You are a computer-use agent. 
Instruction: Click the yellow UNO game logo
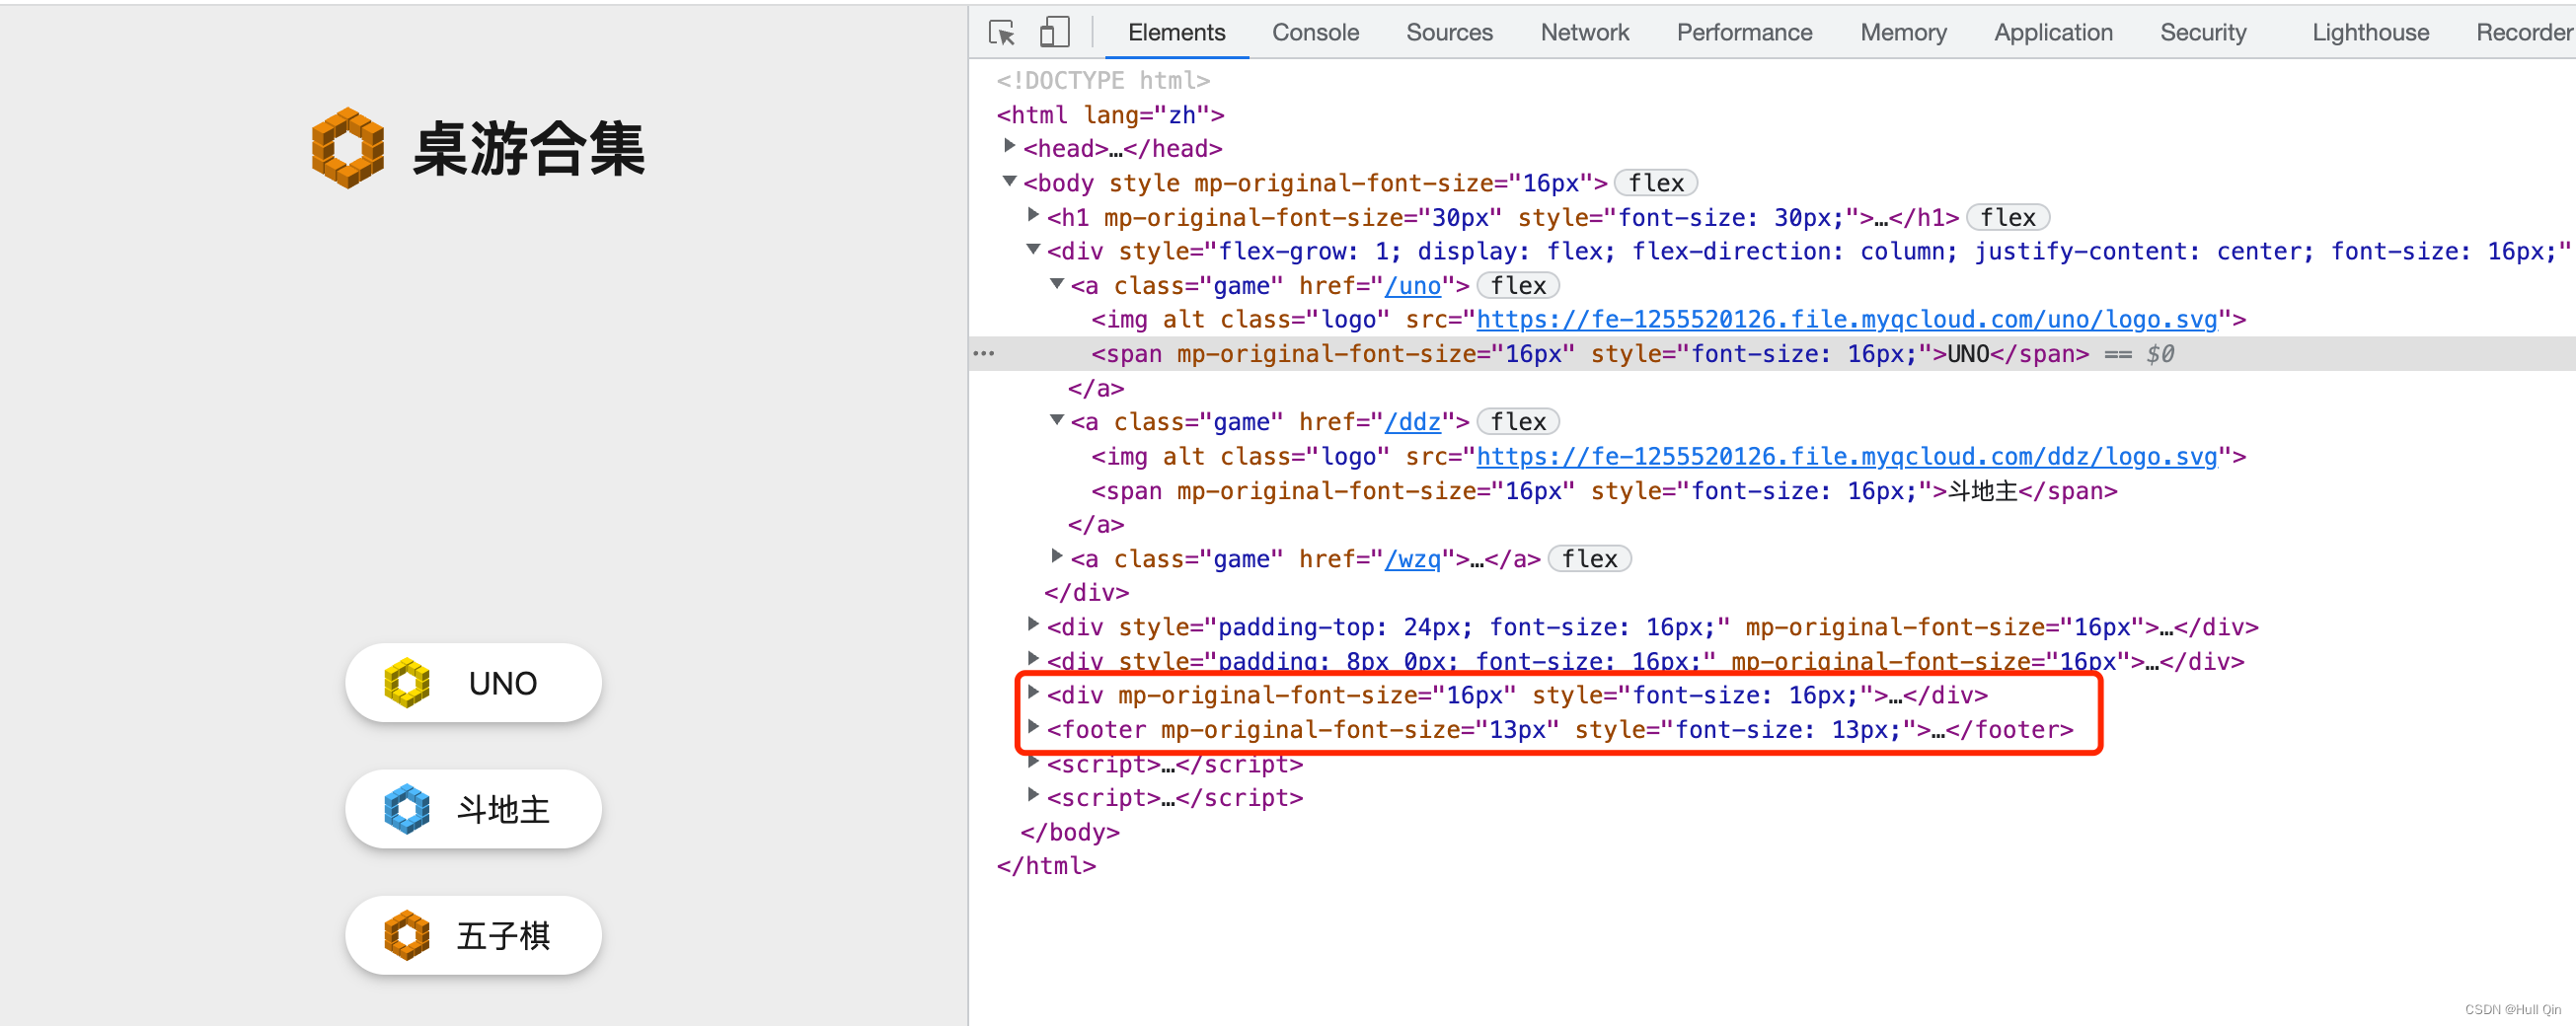point(407,684)
